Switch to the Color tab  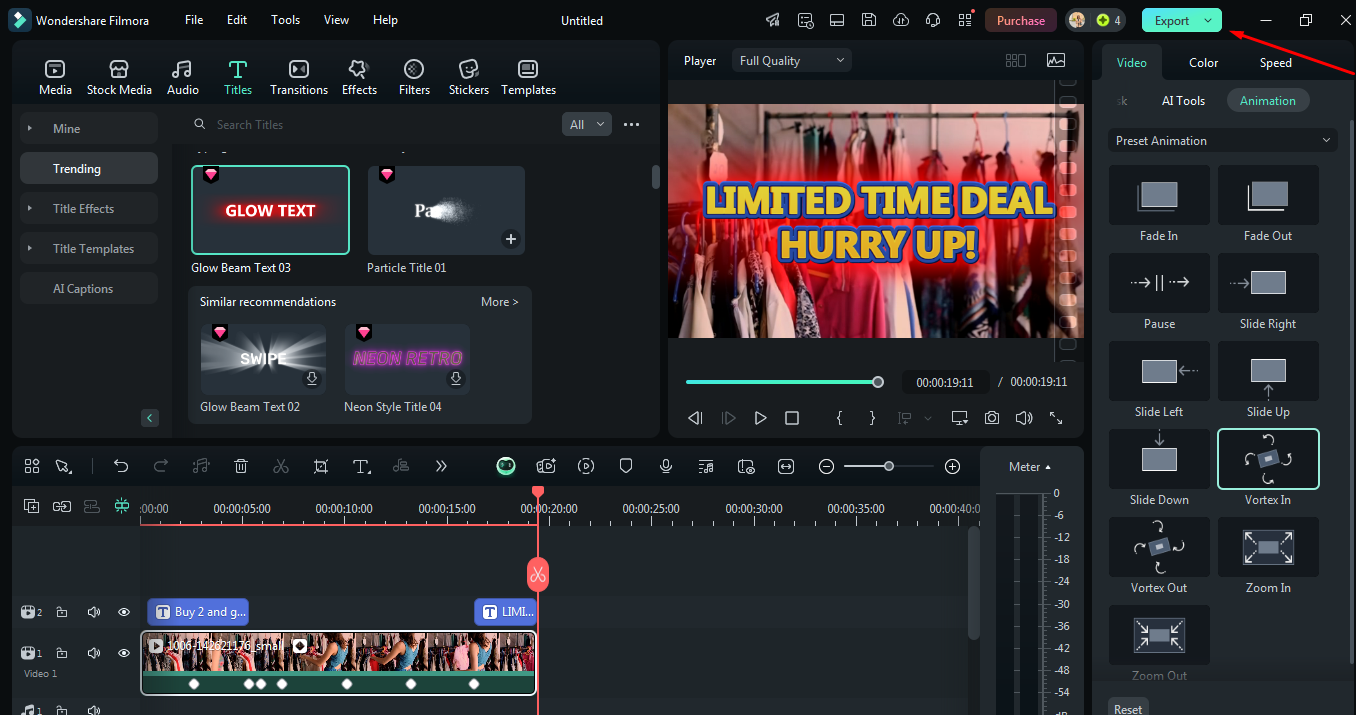tap(1203, 63)
